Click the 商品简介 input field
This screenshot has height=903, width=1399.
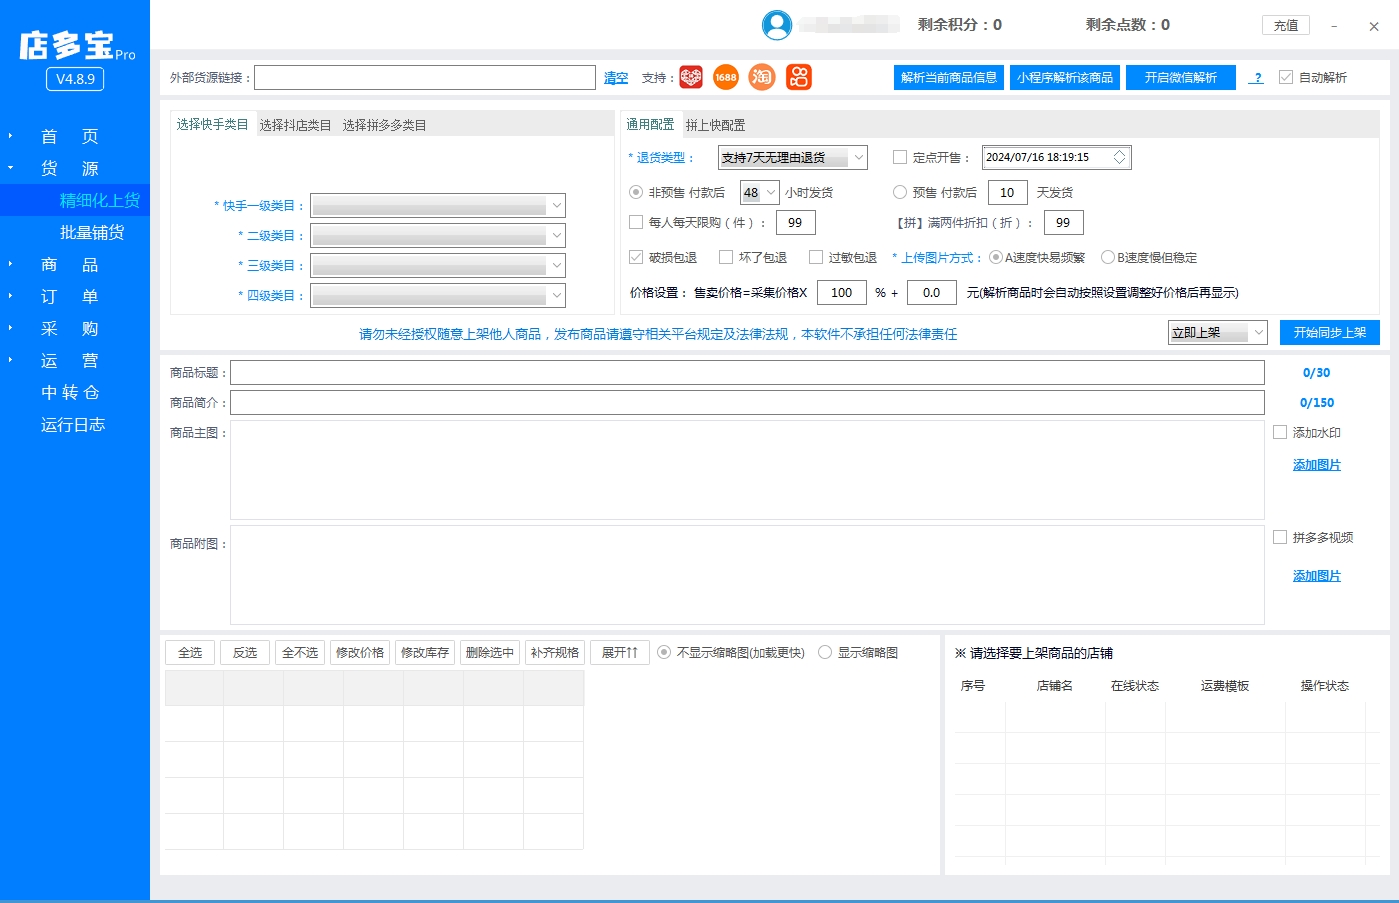click(747, 402)
